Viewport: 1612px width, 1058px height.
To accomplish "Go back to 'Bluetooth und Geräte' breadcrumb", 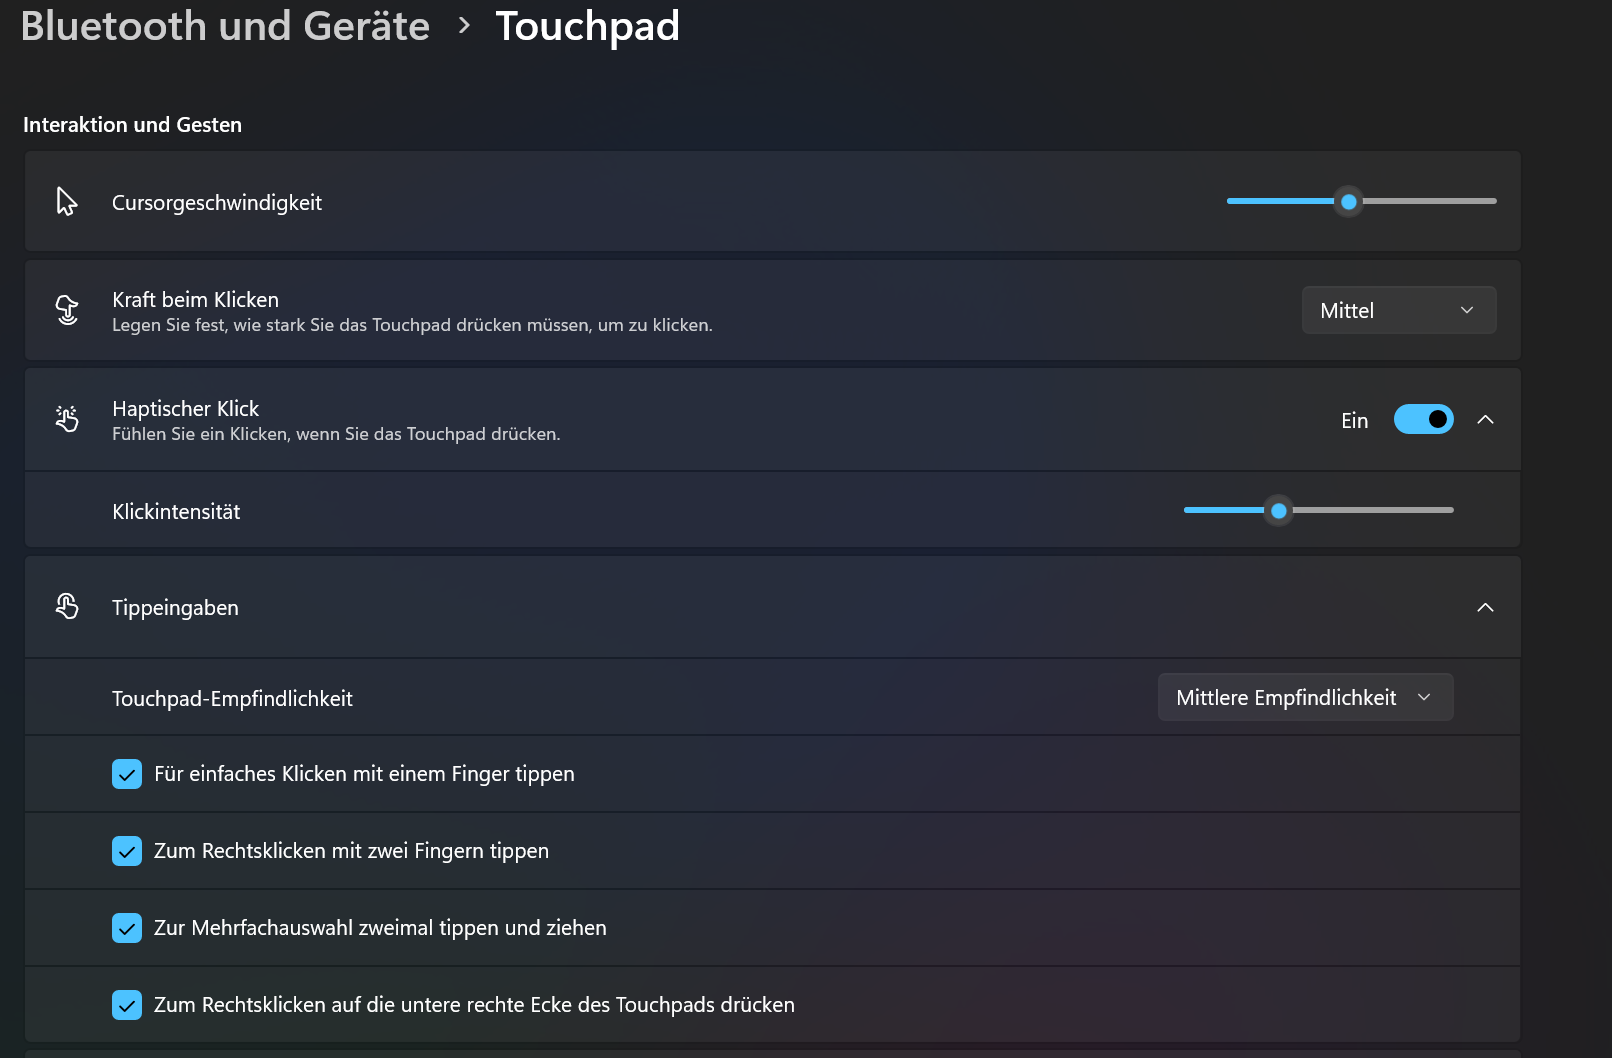I will (225, 26).
